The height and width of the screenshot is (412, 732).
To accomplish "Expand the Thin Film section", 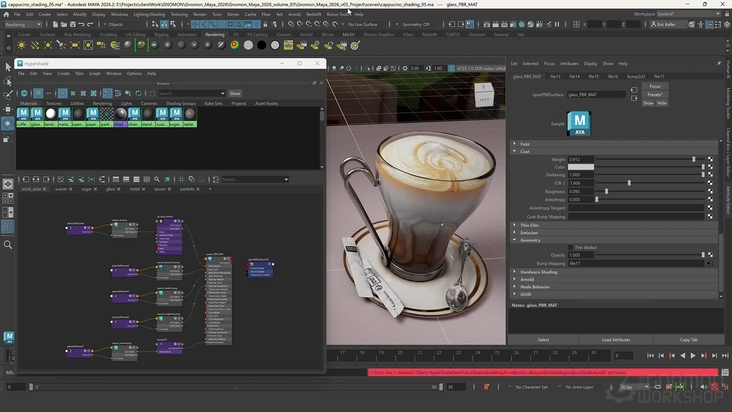I will (x=514, y=225).
